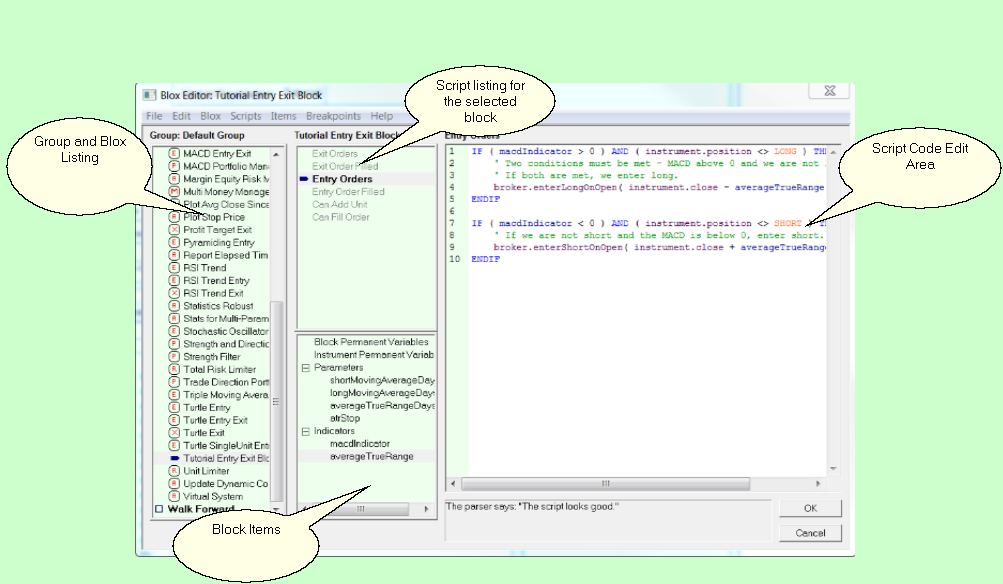Select the macdIndicator item
1003x584 pixels.
(x=359, y=443)
